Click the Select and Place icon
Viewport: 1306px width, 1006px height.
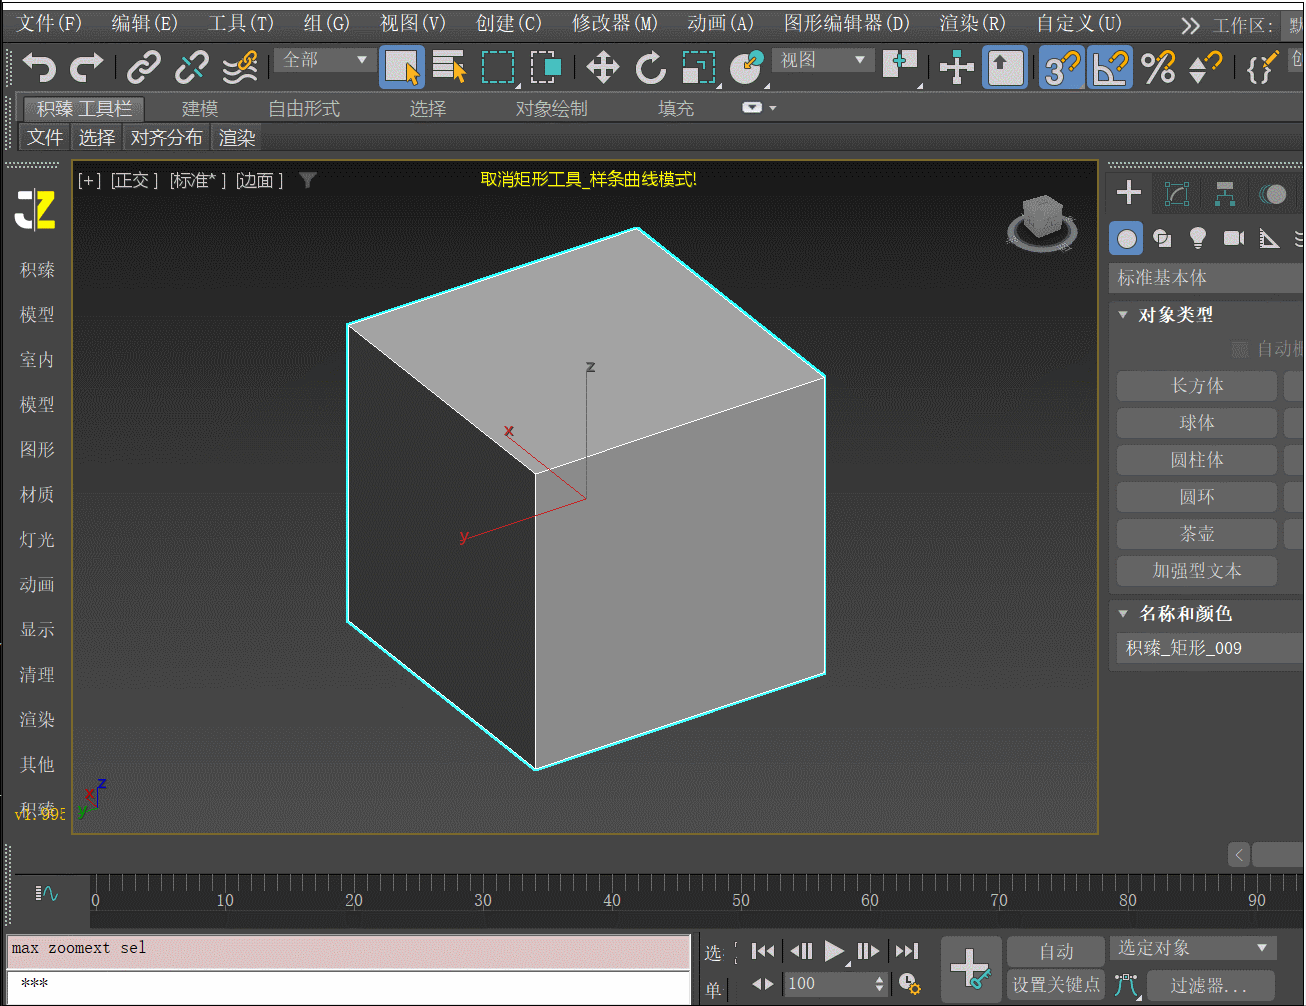(747, 67)
